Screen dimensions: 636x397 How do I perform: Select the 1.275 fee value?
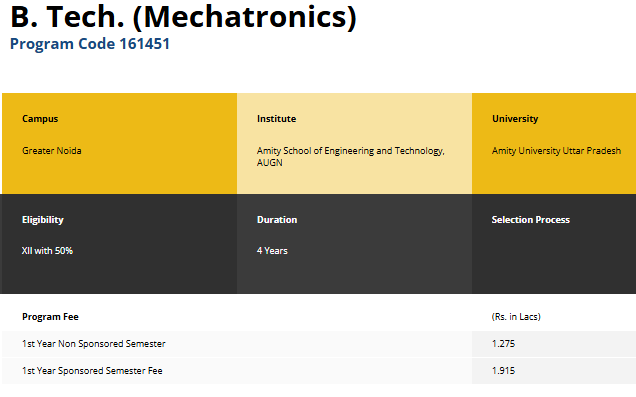point(503,344)
